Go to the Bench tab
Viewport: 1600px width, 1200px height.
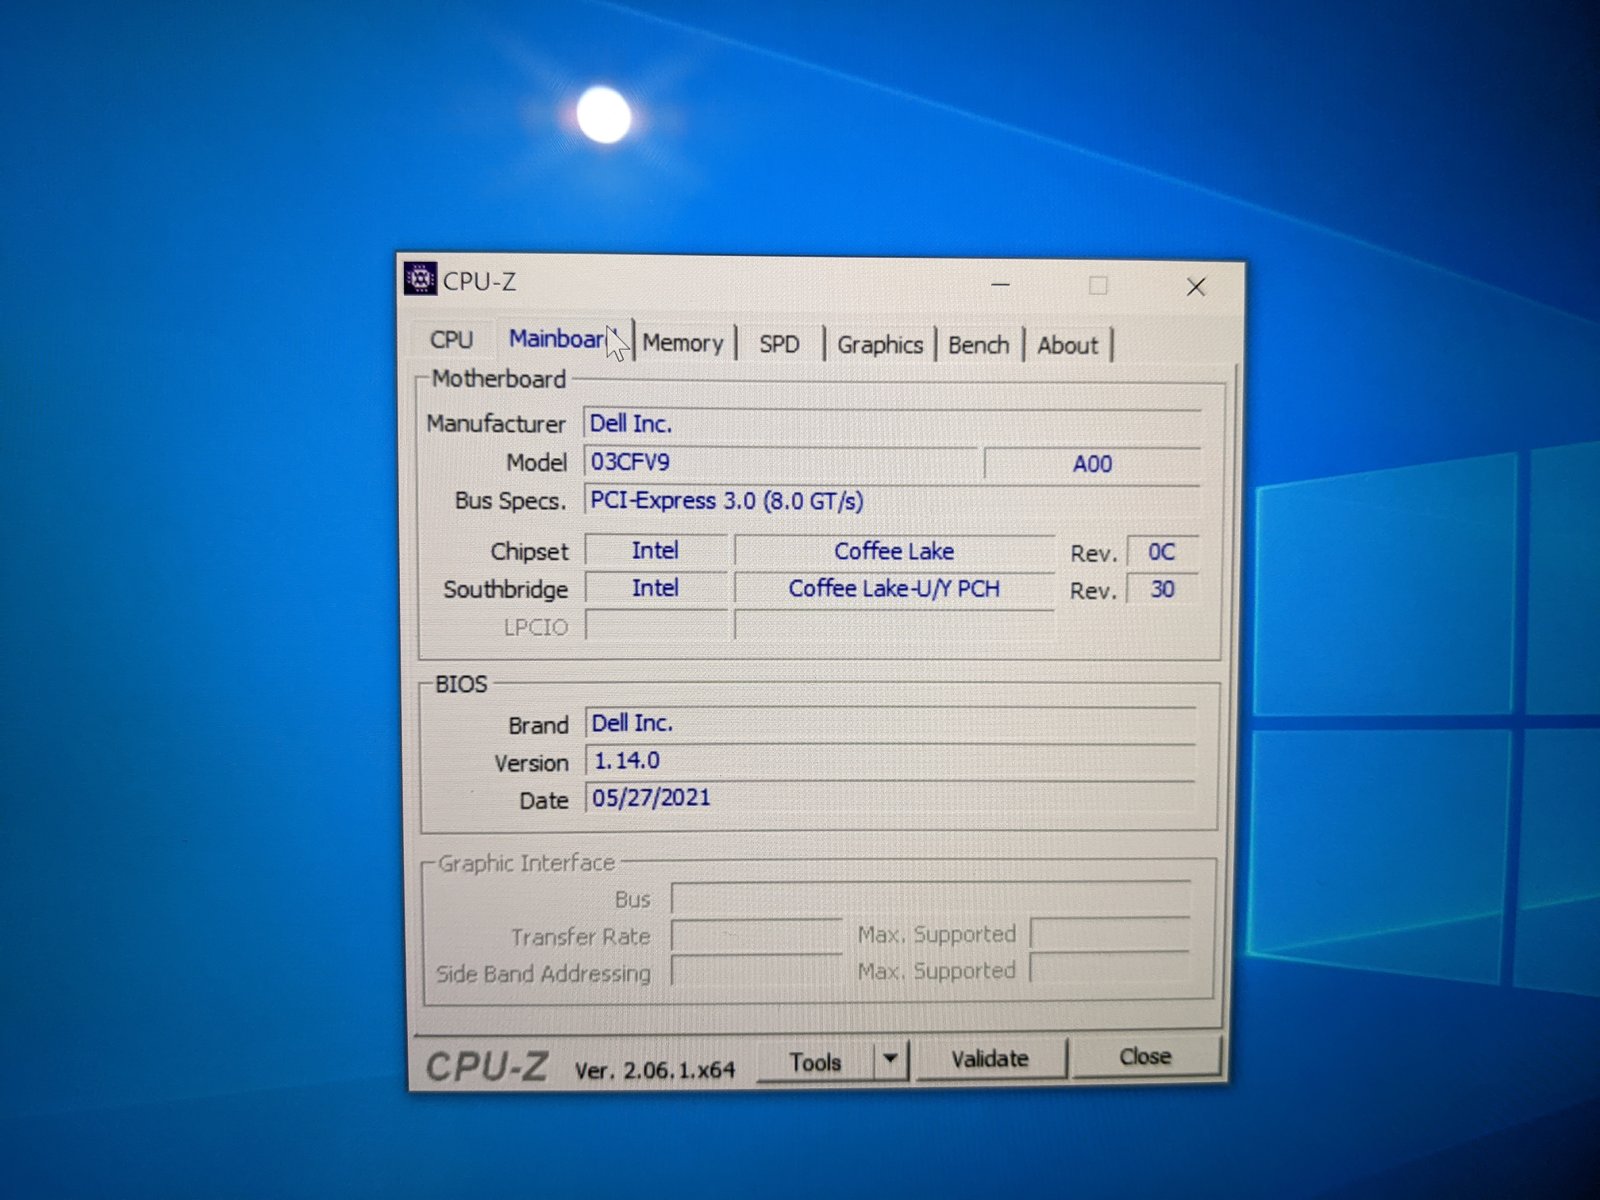(x=978, y=345)
